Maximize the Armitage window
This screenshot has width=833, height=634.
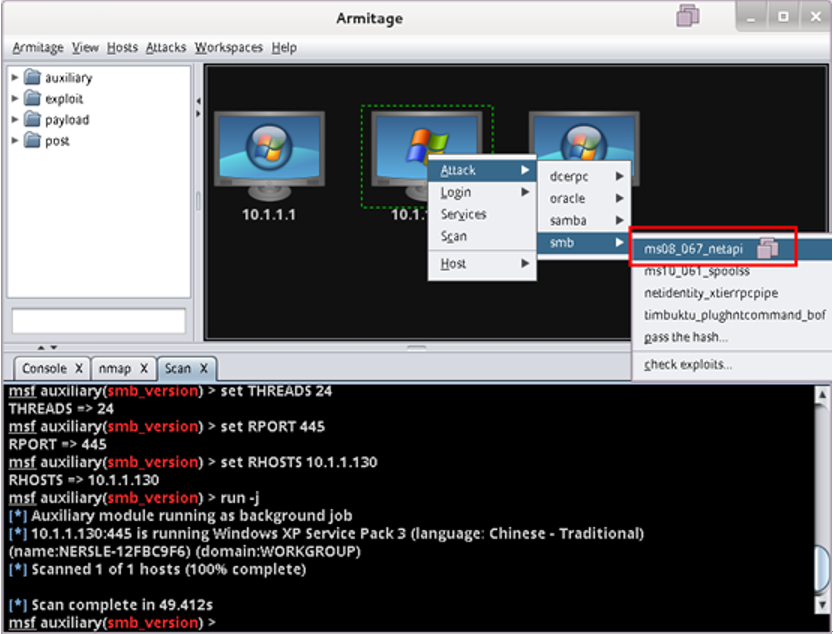point(783,17)
